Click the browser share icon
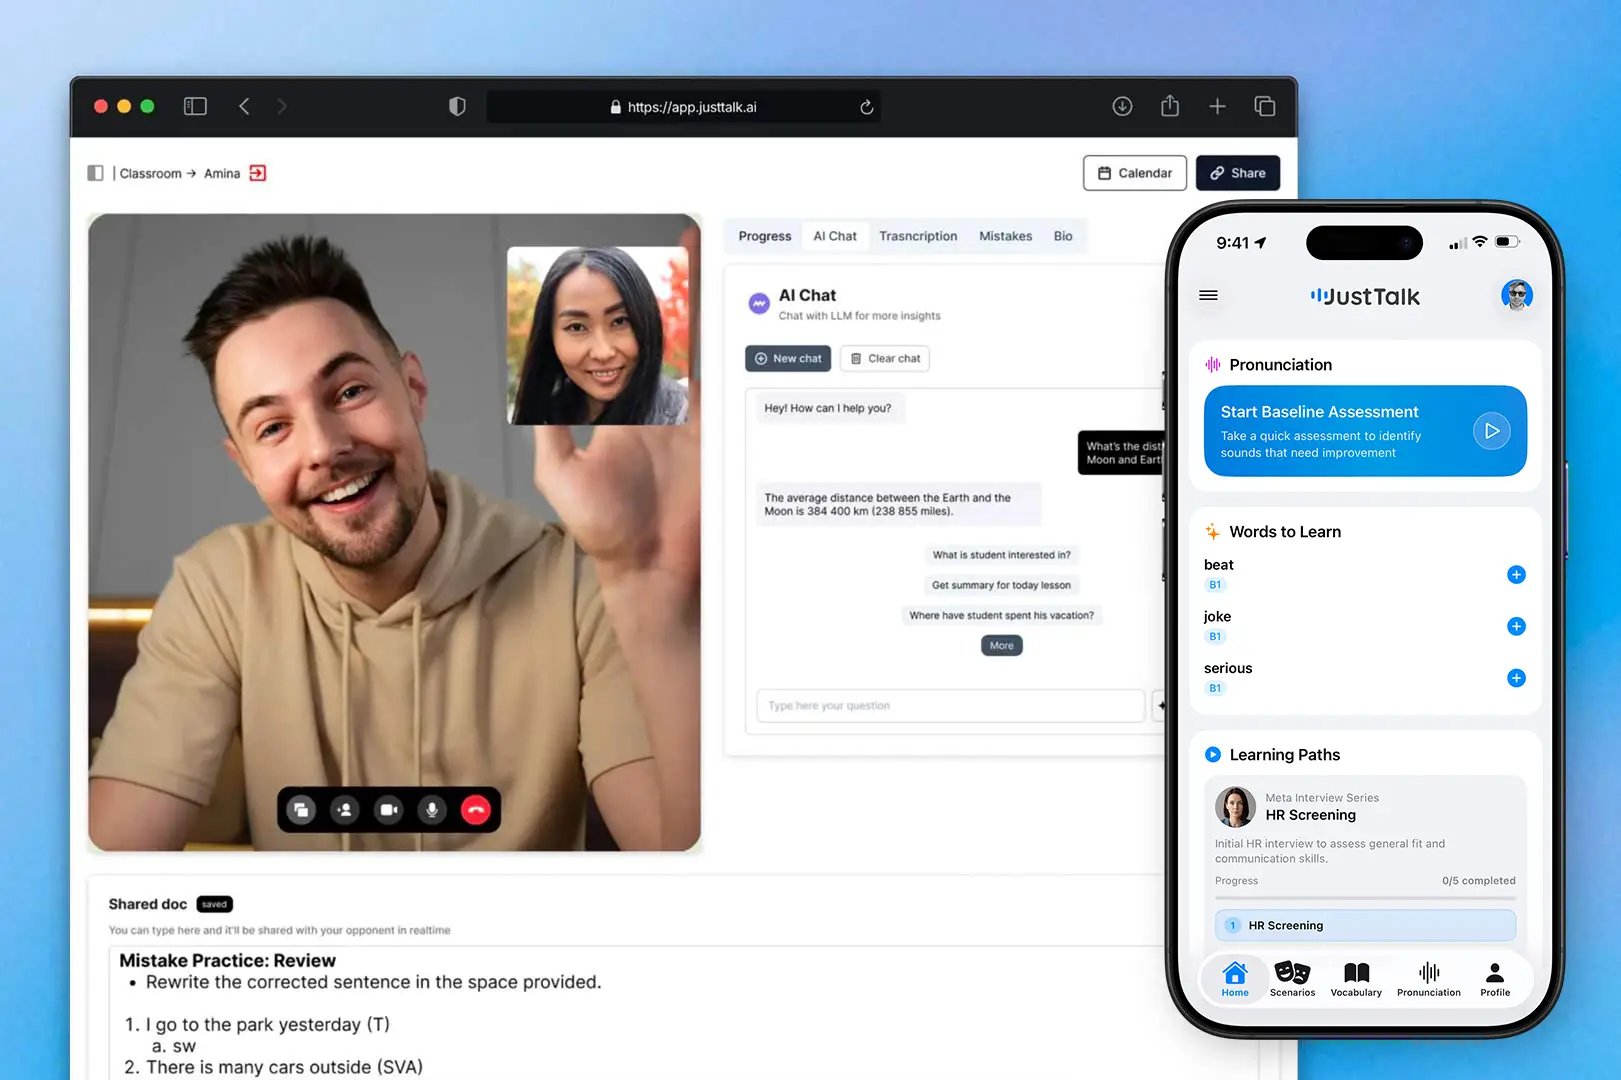The image size is (1621, 1080). pos(1170,105)
